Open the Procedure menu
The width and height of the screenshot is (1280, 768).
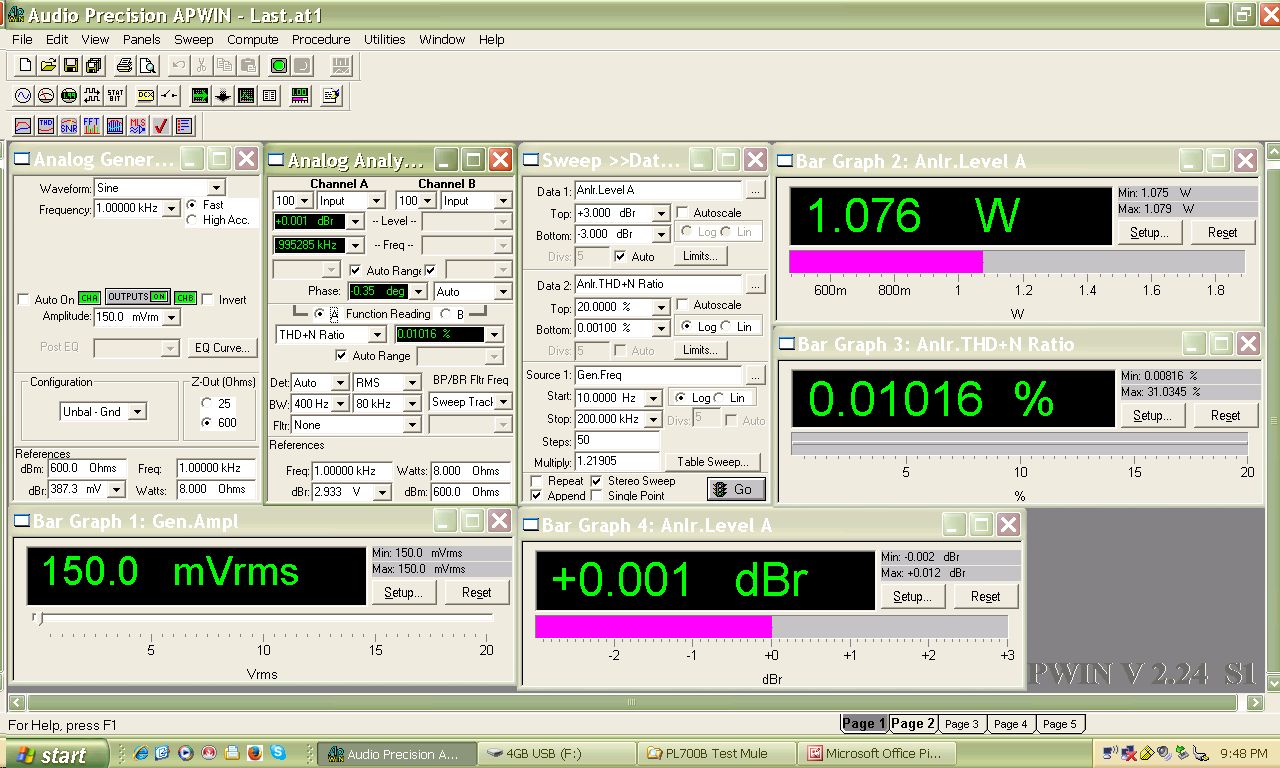click(x=321, y=40)
